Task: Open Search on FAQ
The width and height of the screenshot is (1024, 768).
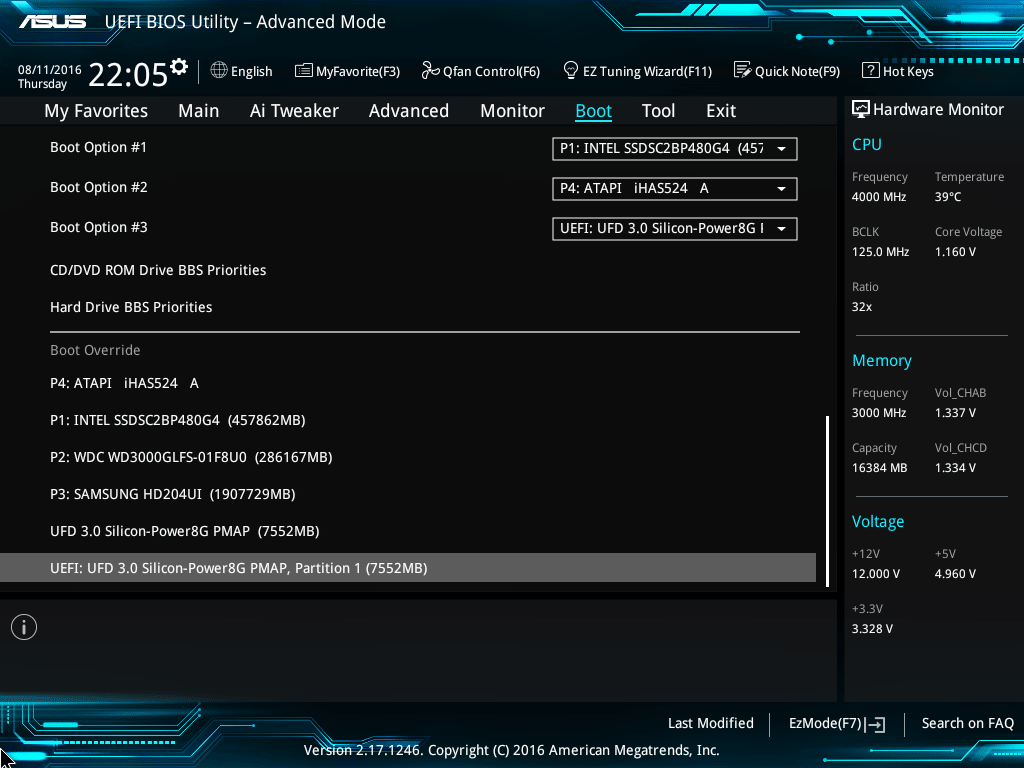Action: [x=967, y=723]
